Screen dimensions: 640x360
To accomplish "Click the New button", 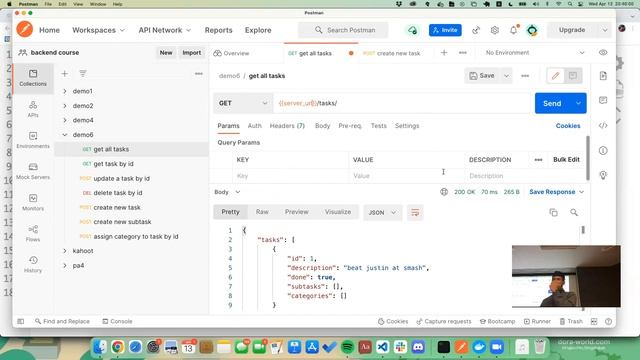I will tap(166, 53).
